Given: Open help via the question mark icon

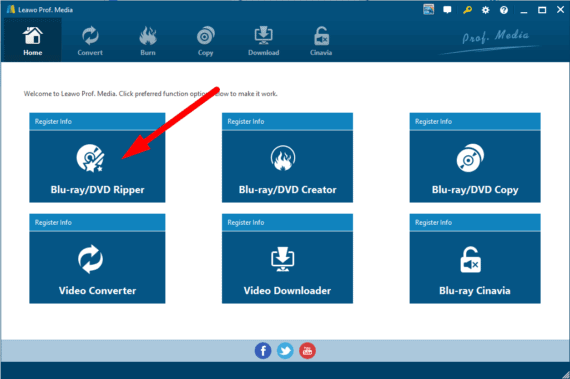Looking at the screenshot, I should pyautogui.click(x=504, y=10).
